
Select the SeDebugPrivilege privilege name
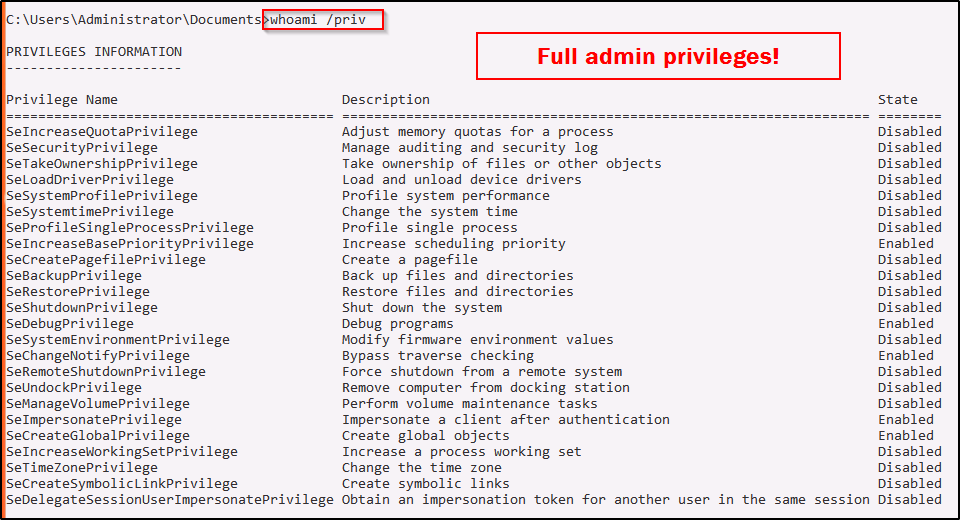70,323
